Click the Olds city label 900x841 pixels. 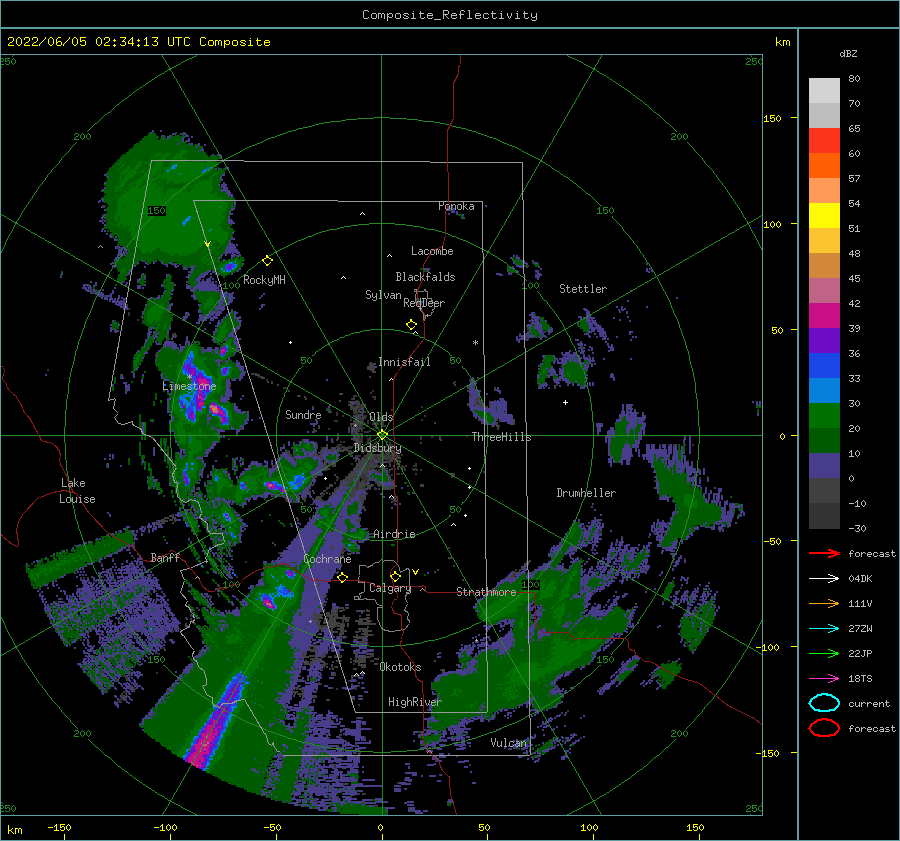(x=381, y=417)
